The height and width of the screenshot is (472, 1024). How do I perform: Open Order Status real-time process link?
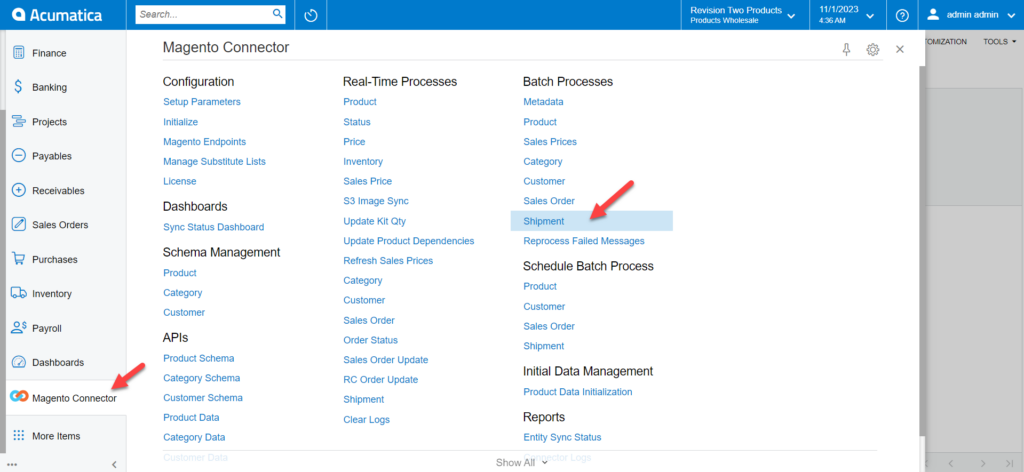click(370, 340)
